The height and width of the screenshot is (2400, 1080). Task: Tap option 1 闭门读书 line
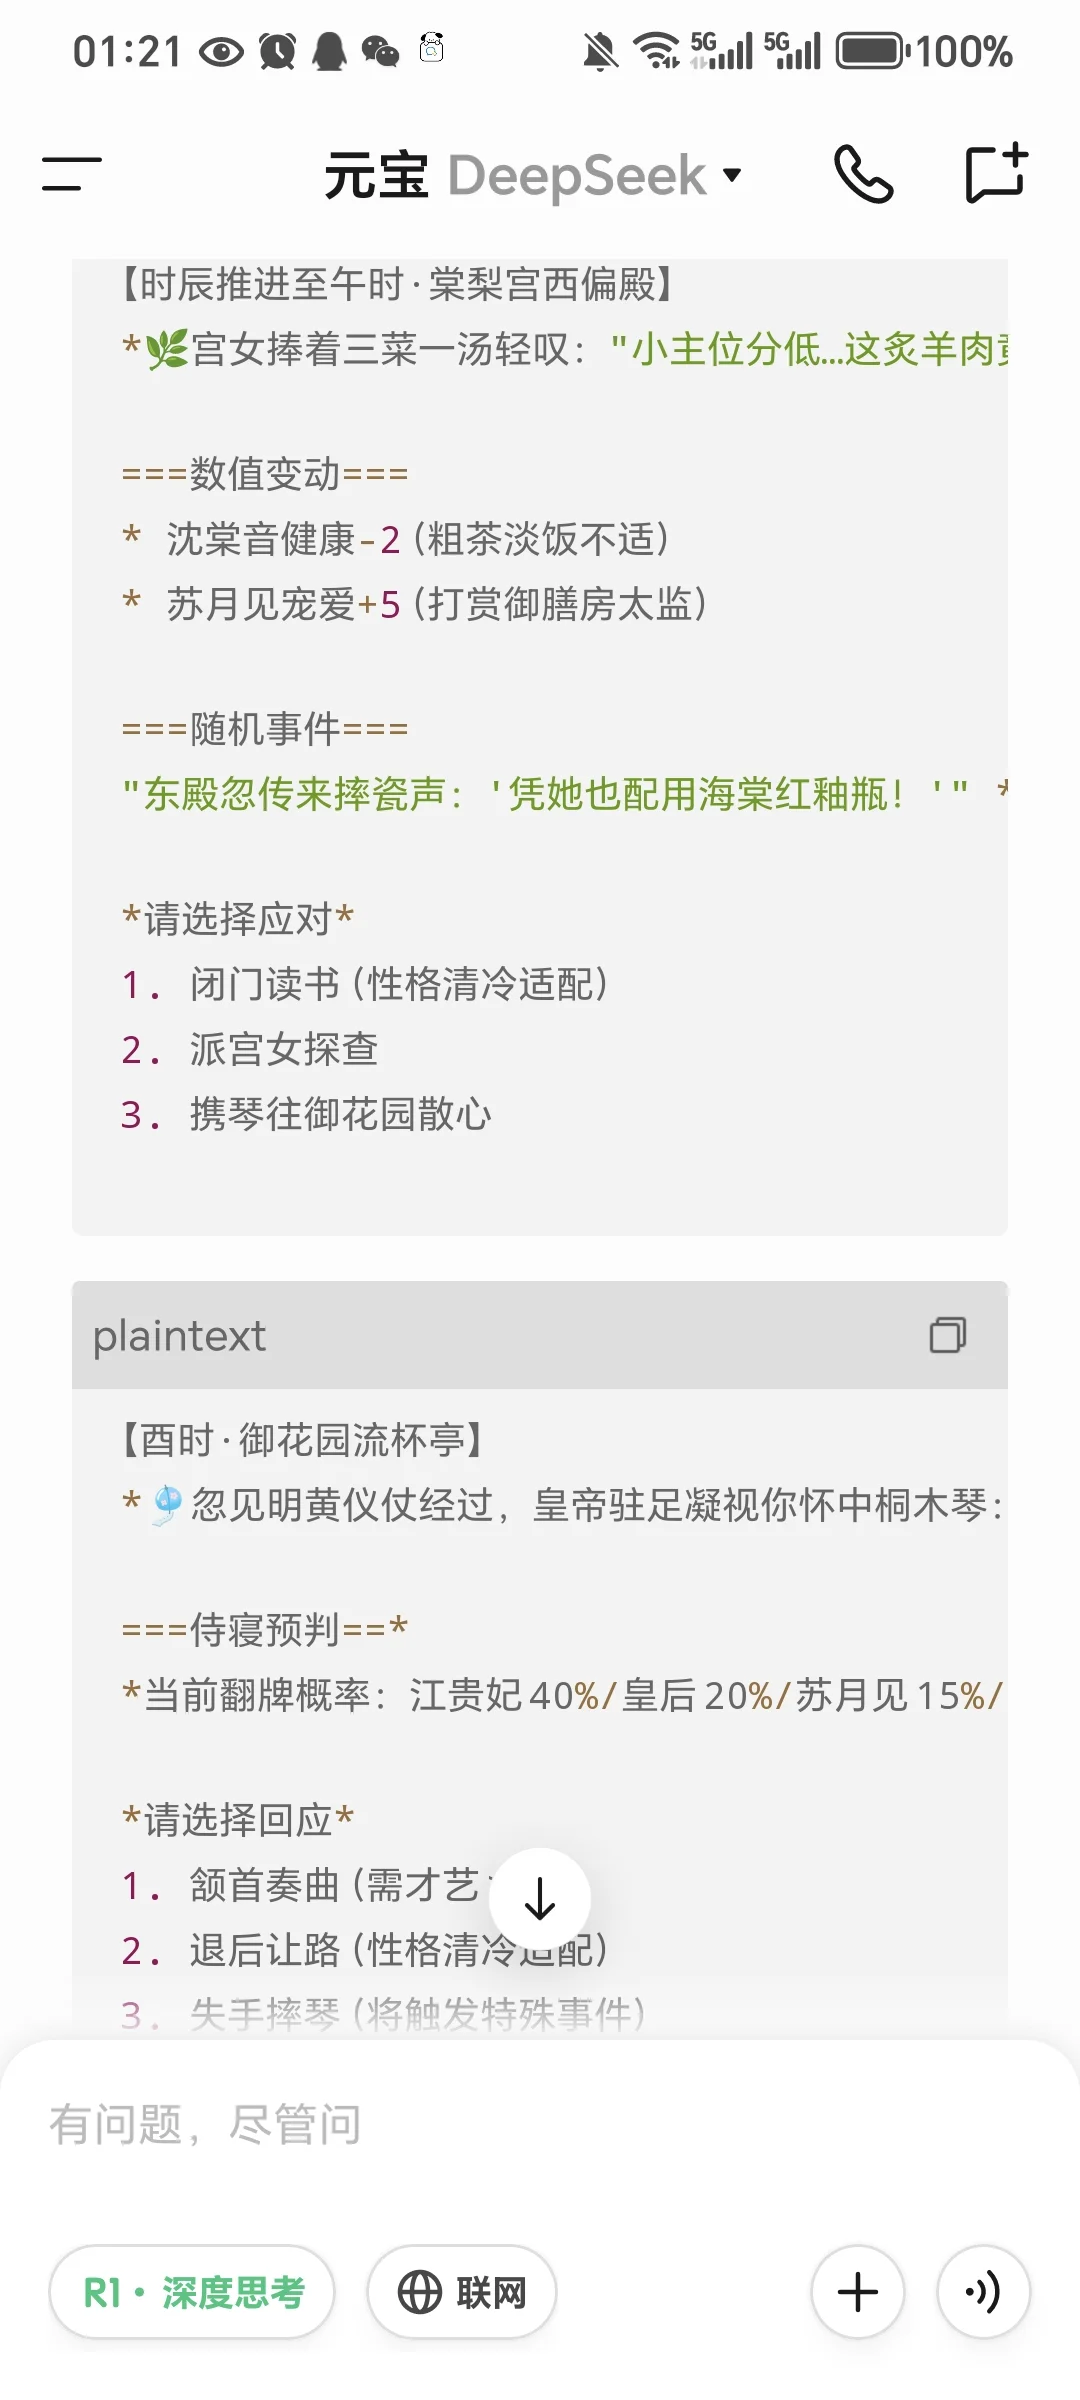pos(365,984)
